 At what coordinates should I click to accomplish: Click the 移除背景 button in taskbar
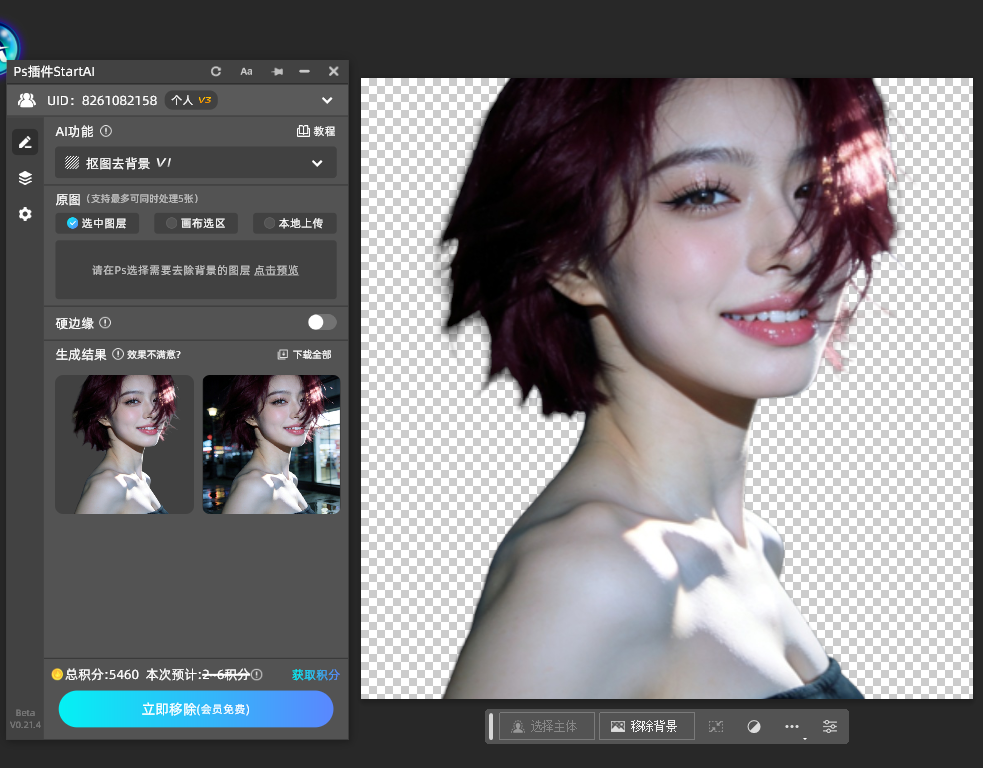(x=646, y=726)
